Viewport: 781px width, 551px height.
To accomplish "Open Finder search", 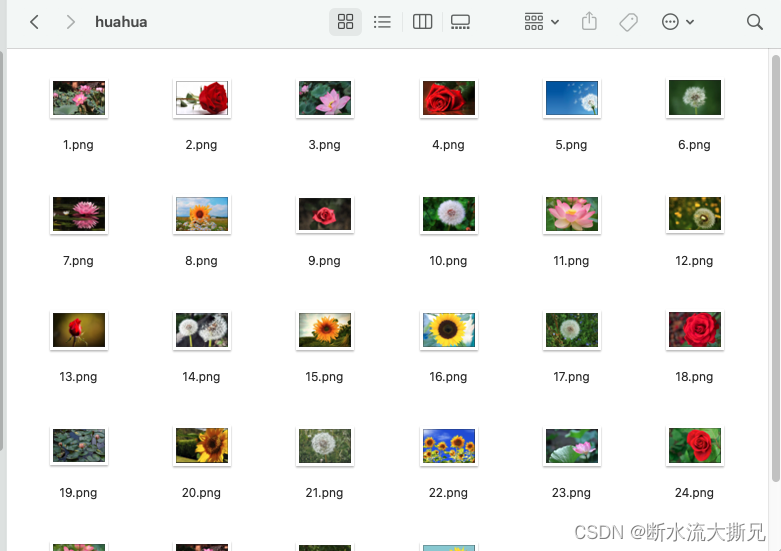I will [755, 22].
